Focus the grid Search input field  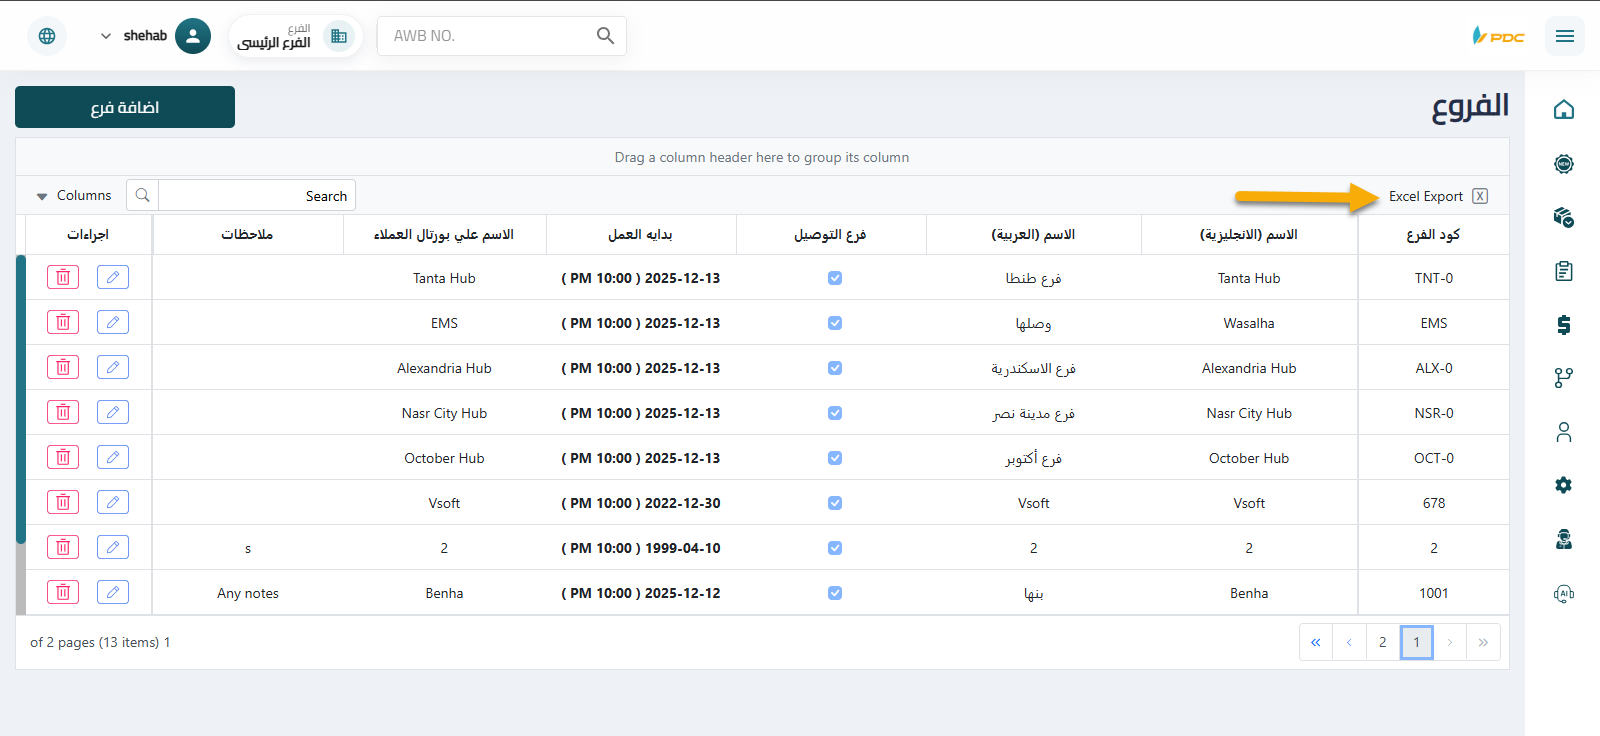coord(257,196)
